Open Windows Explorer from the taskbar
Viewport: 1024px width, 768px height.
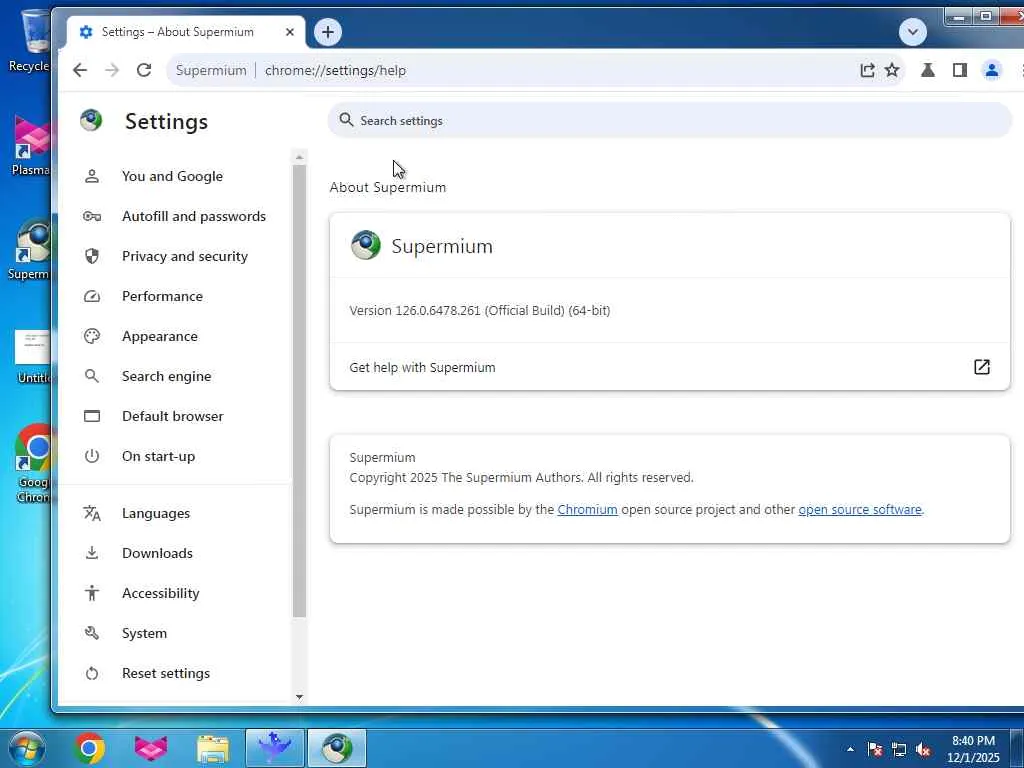(x=213, y=748)
